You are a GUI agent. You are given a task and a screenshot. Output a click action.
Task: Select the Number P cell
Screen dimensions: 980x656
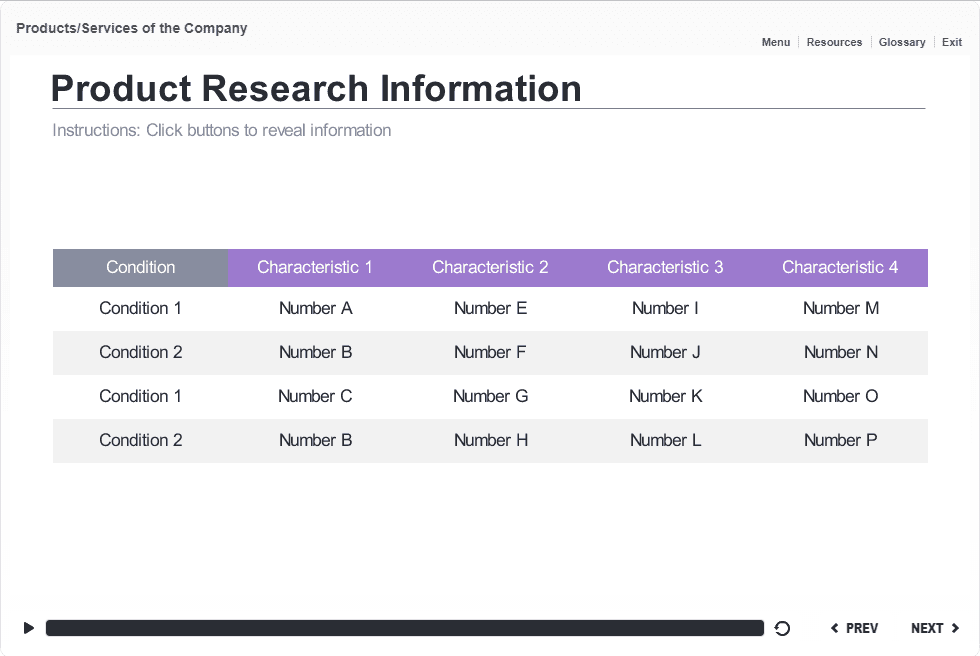point(840,440)
